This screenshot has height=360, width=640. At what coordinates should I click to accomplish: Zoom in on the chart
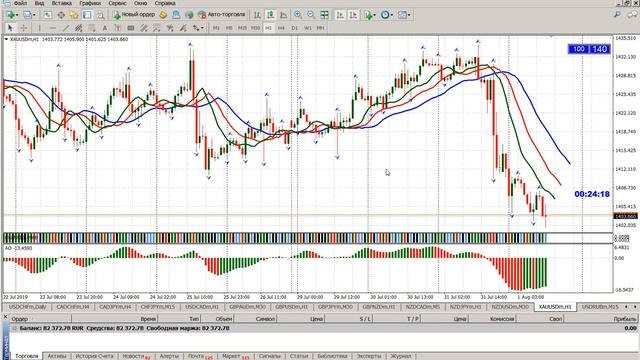coord(298,15)
